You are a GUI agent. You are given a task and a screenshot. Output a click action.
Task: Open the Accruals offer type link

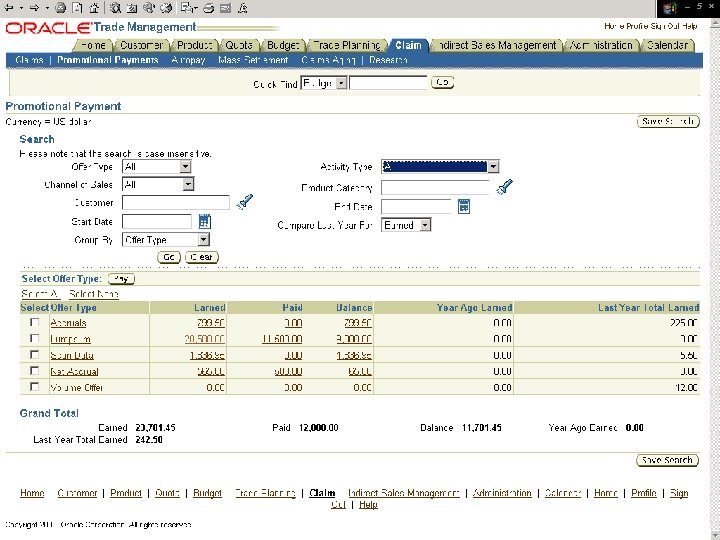(x=68, y=323)
